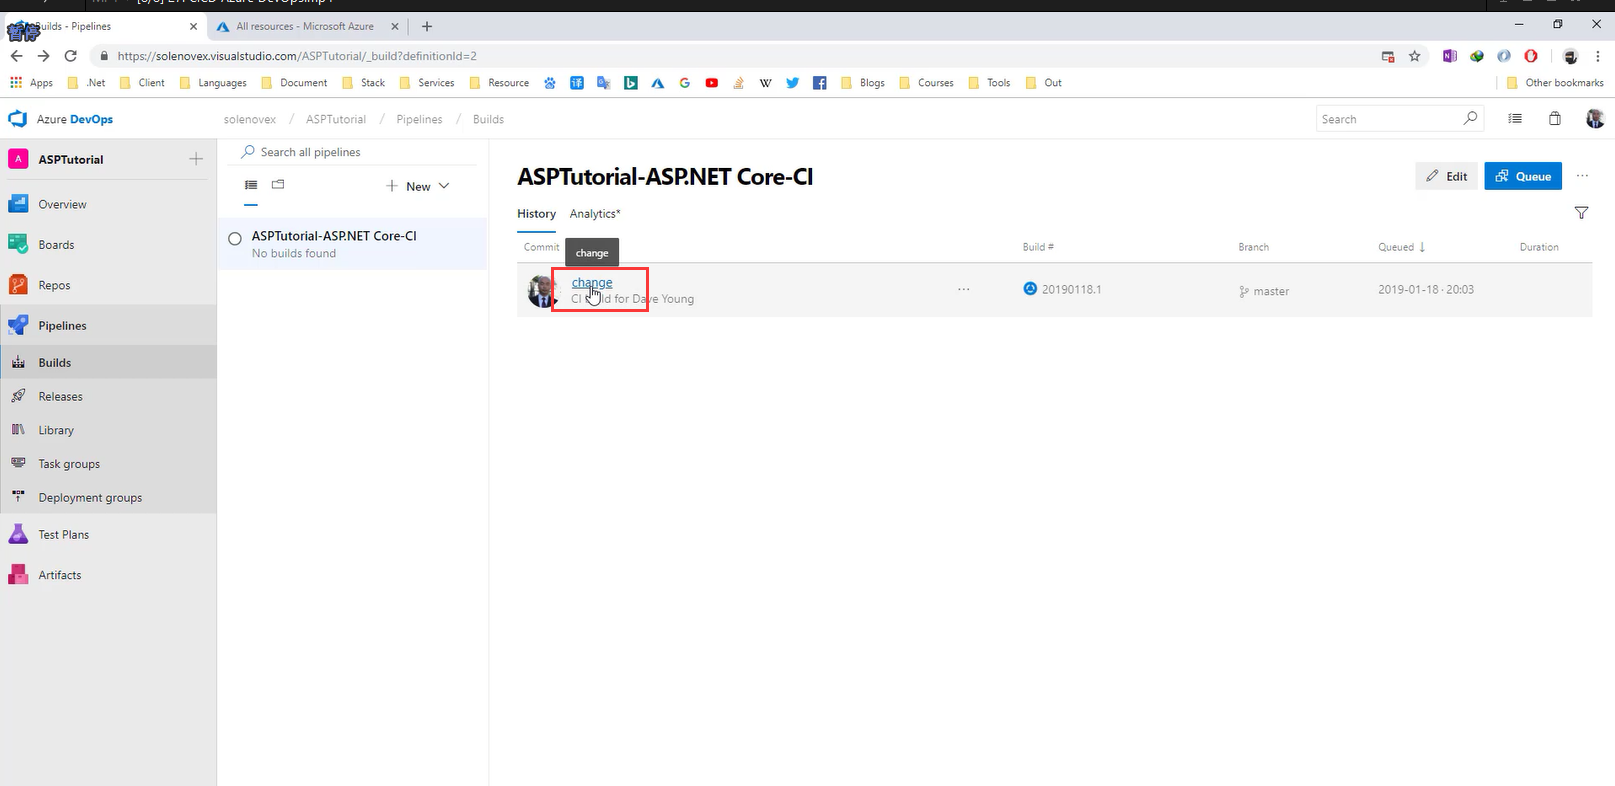The width and height of the screenshot is (1615, 786).
Task: Open build number 20190118.1
Action: [x=1071, y=289]
